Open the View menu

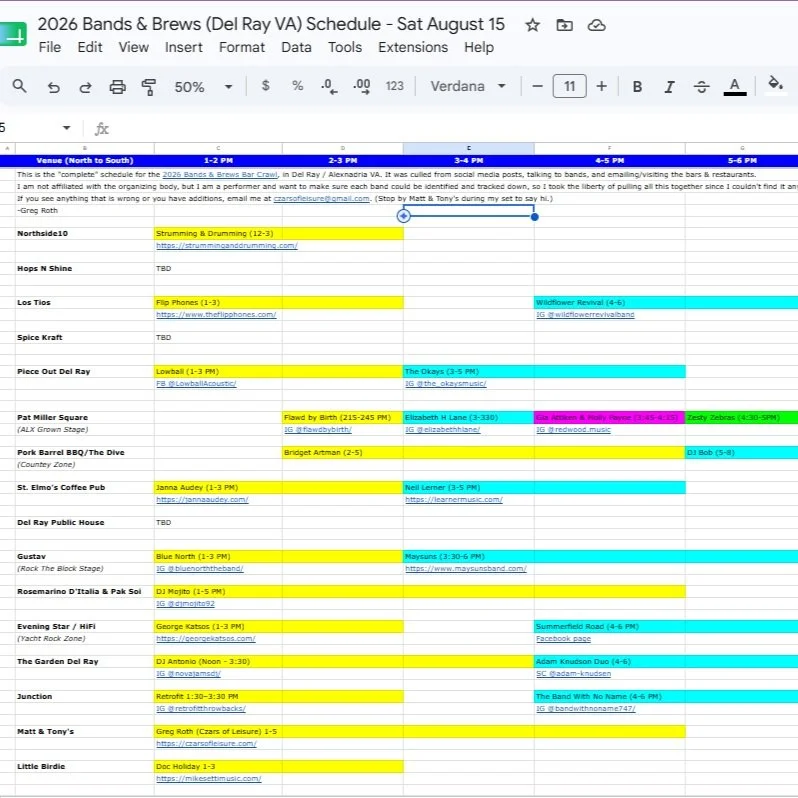133,47
